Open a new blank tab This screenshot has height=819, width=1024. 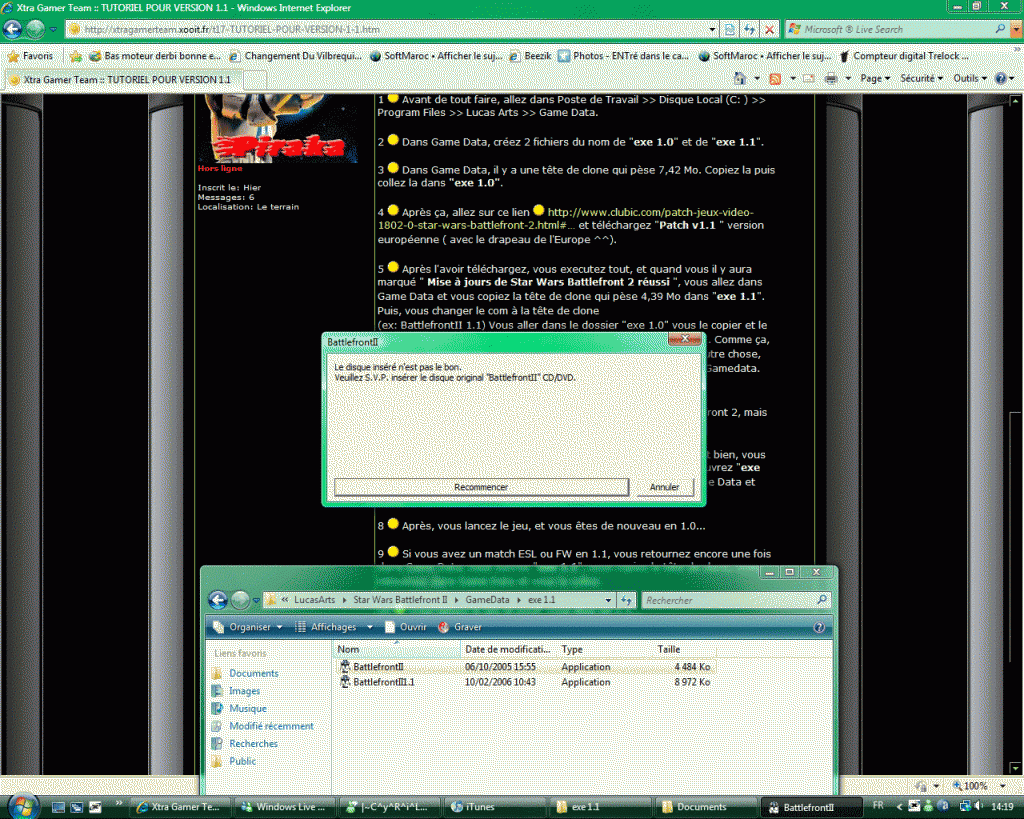255,80
